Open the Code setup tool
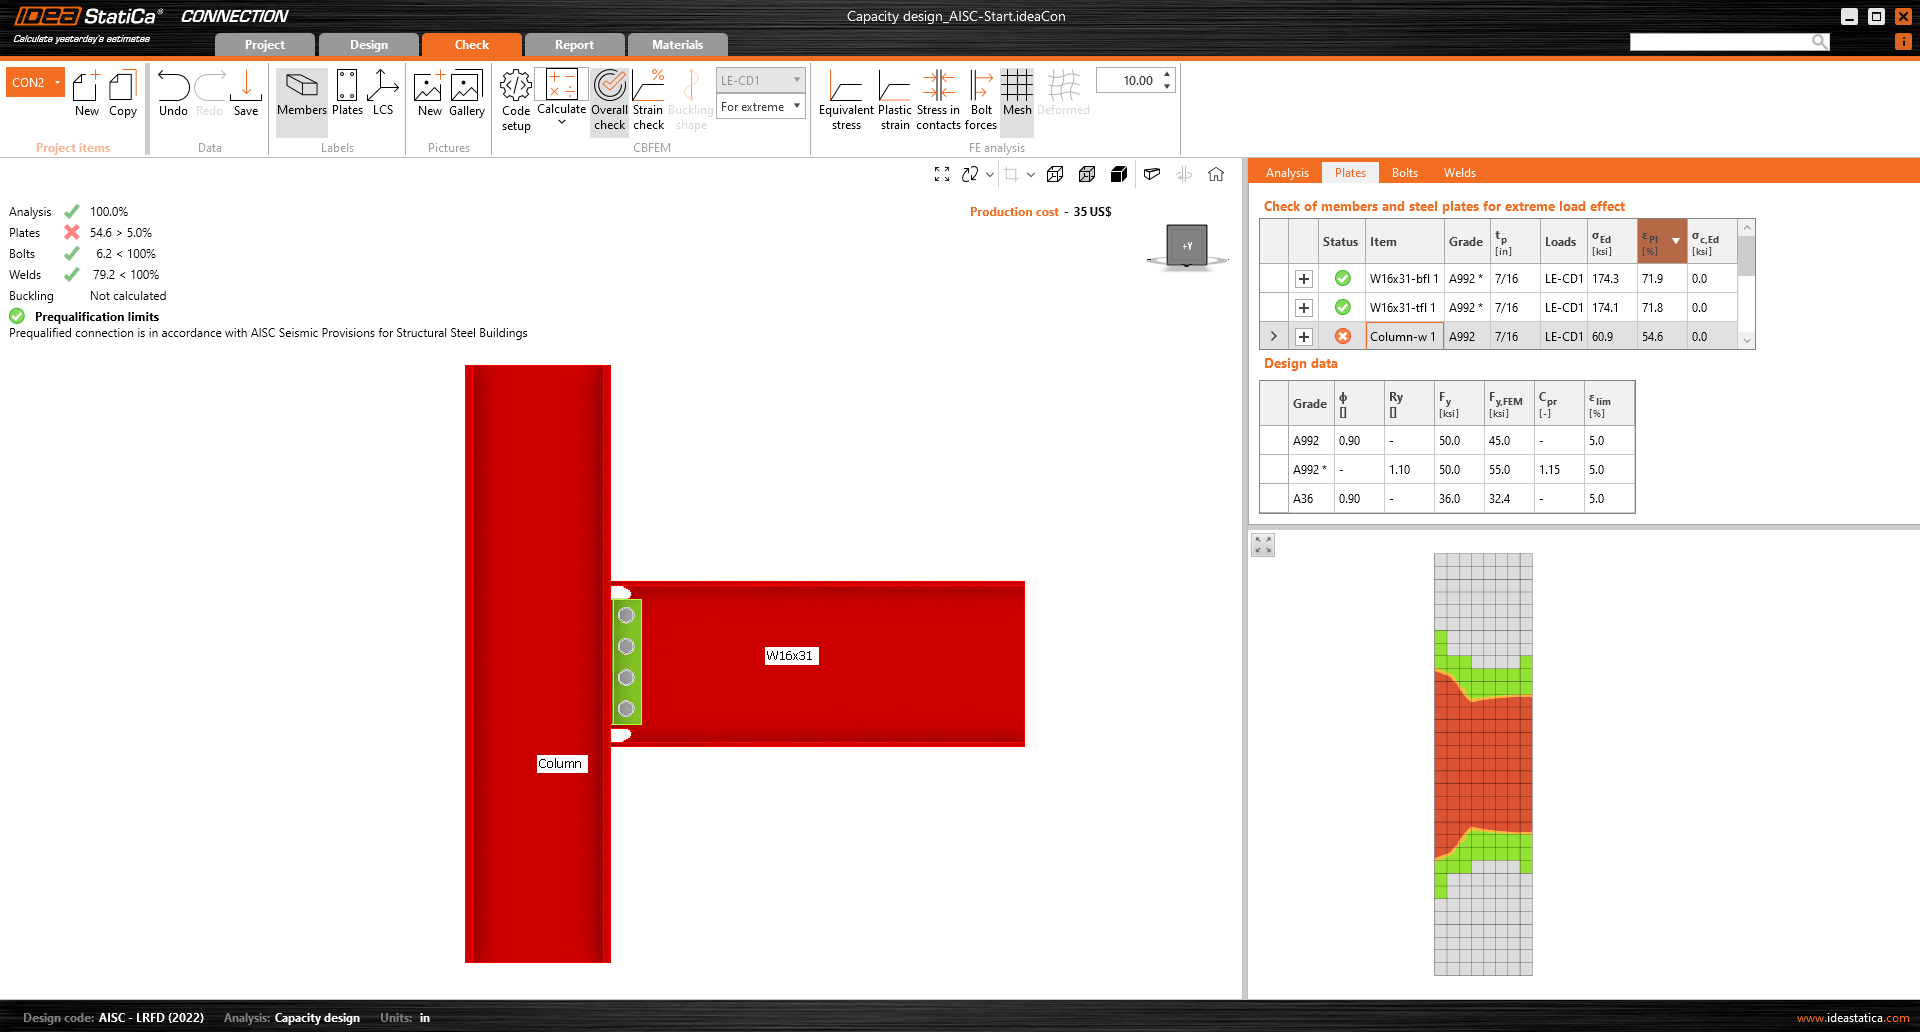The image size is (1920, 1032). [516, 99]
